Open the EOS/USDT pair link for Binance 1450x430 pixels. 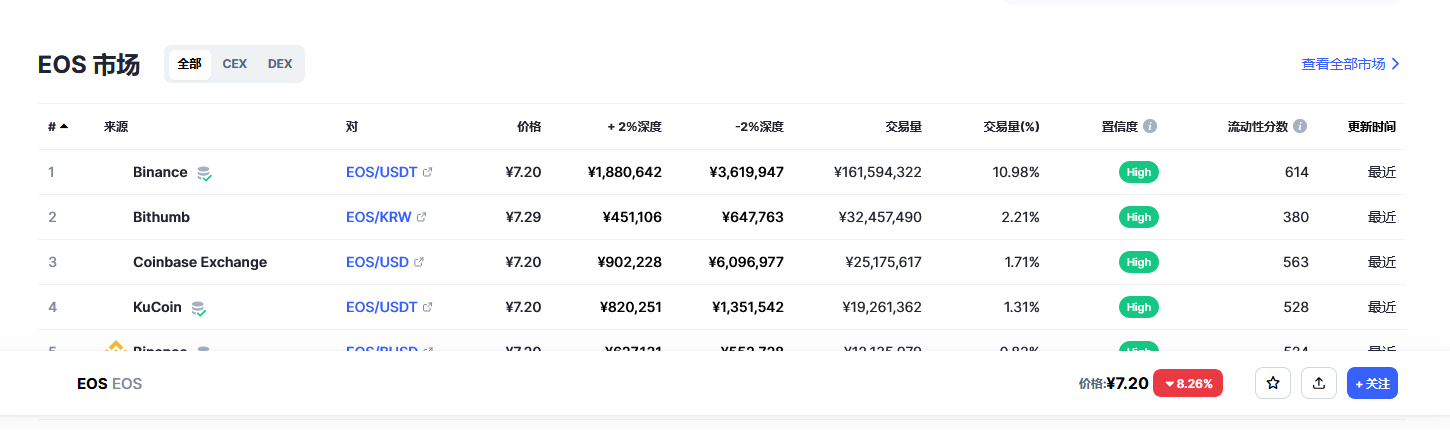381,172
